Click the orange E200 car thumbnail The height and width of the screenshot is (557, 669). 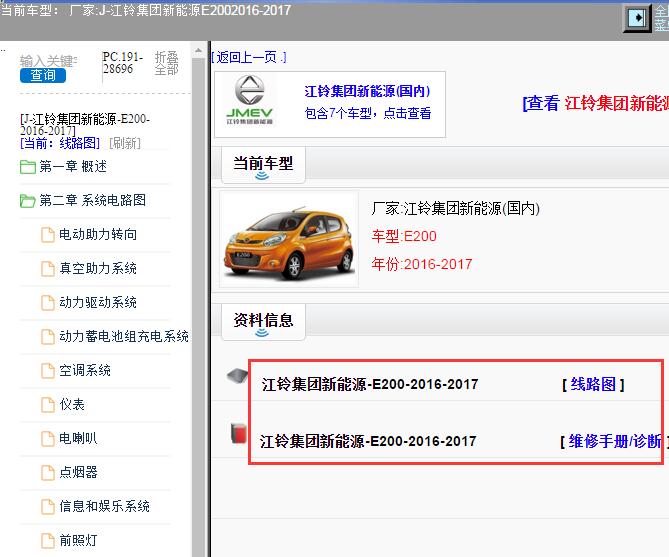(289, 240)
